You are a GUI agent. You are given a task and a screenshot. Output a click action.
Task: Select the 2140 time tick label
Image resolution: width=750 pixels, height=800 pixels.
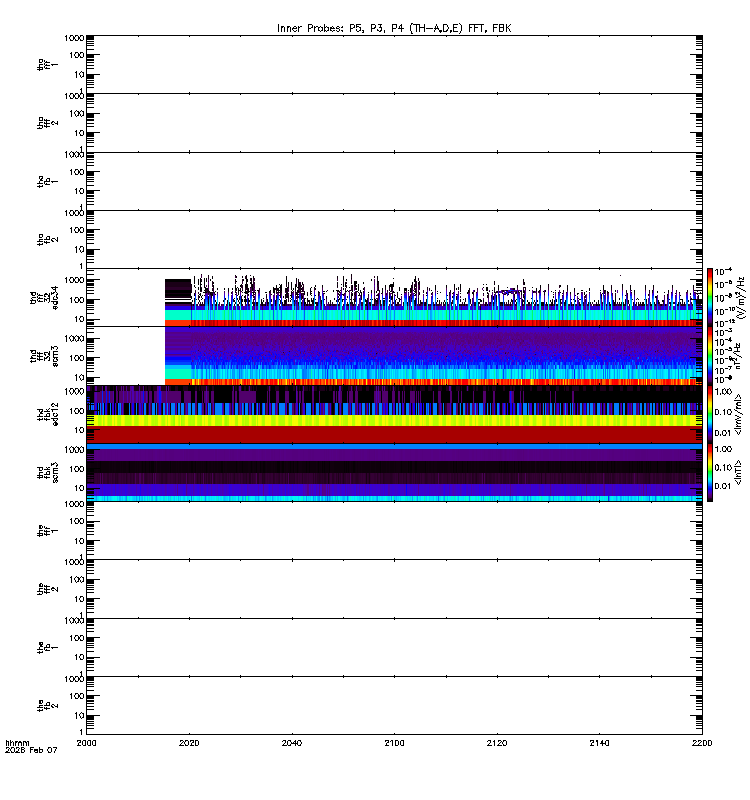tap(599, 743)
